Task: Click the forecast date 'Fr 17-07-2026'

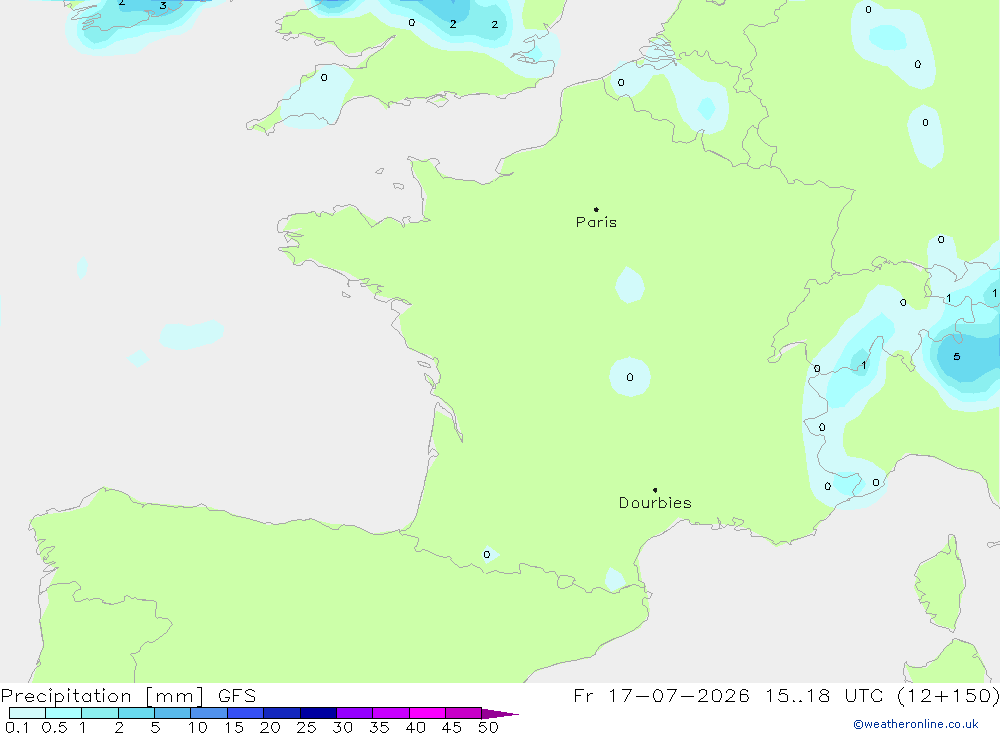Action: tap(661, 696)
